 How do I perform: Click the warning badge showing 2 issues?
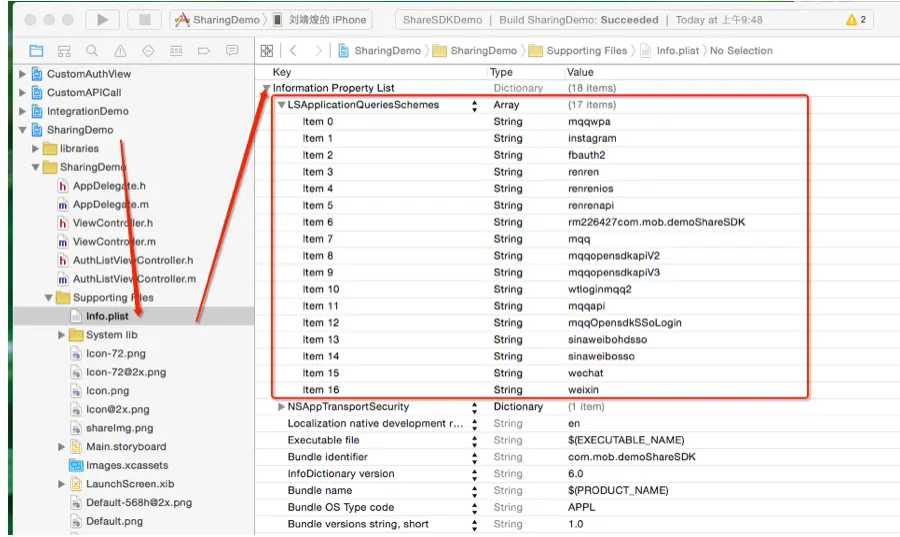coord(856,20)
